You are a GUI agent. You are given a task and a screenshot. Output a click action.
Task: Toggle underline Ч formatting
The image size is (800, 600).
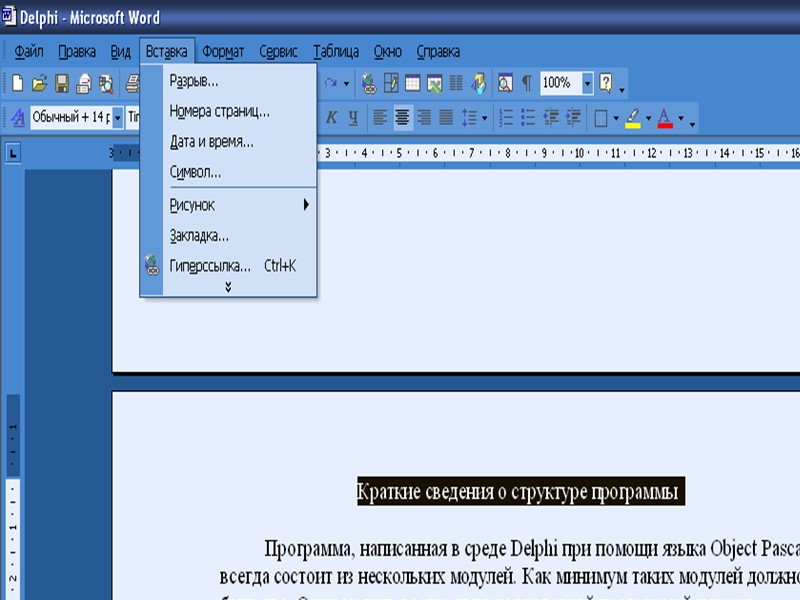pyautogui.click(x=353, y=118)
